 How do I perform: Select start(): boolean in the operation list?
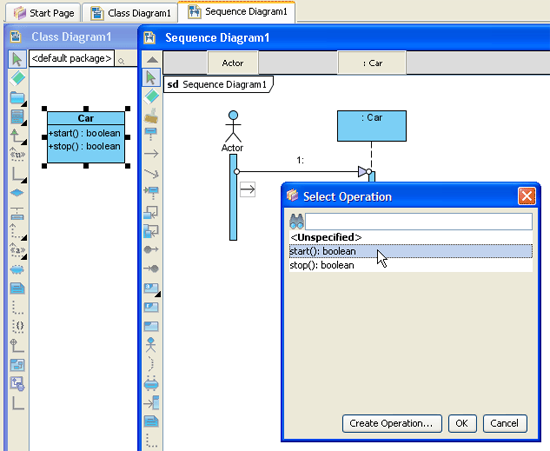[x=410, y=251]
